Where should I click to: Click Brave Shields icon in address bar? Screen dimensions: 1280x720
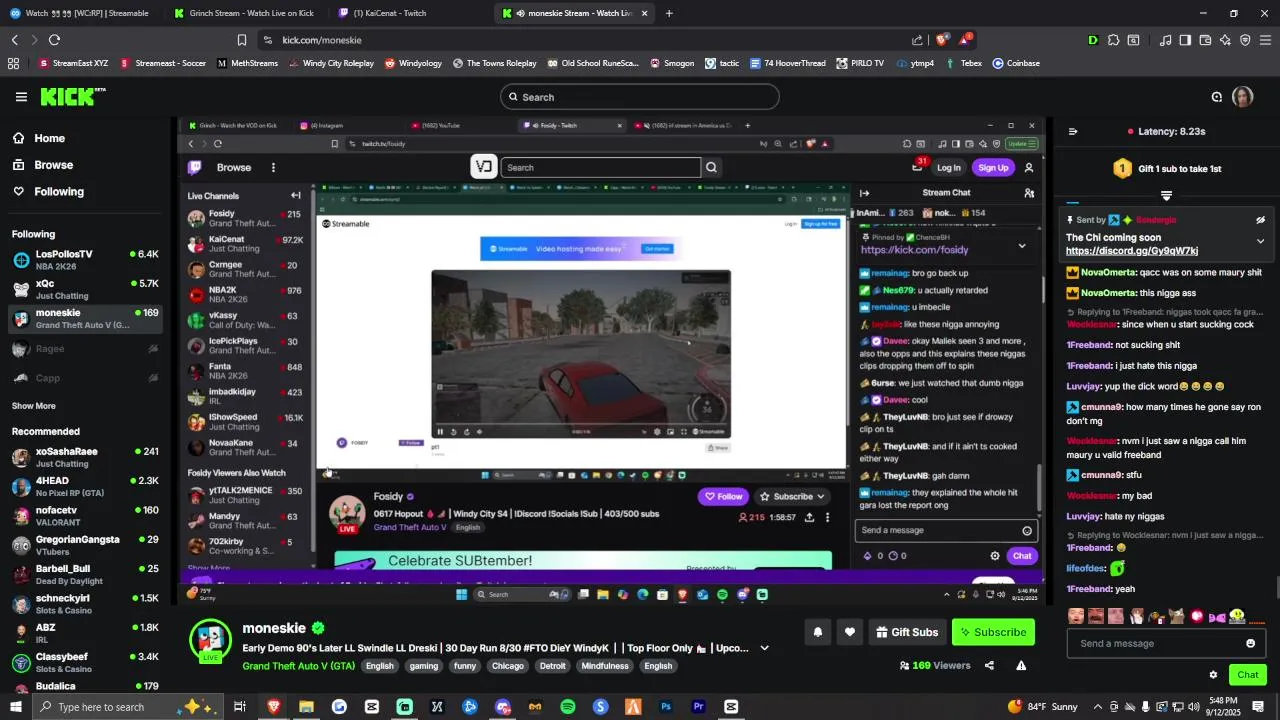[x=942, y=40]
